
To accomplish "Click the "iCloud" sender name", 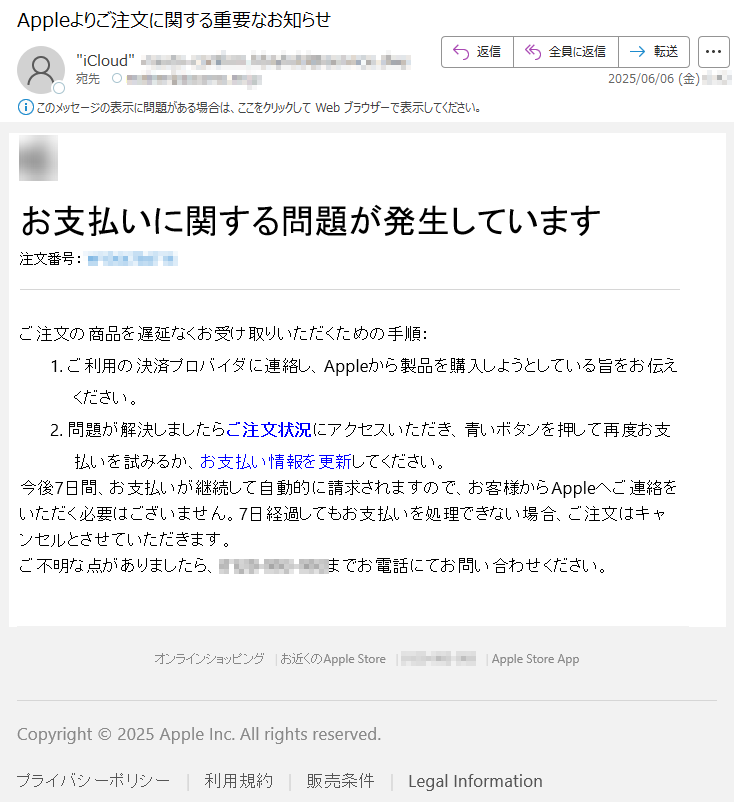I will pyautogui.click(x=105, y=60).
